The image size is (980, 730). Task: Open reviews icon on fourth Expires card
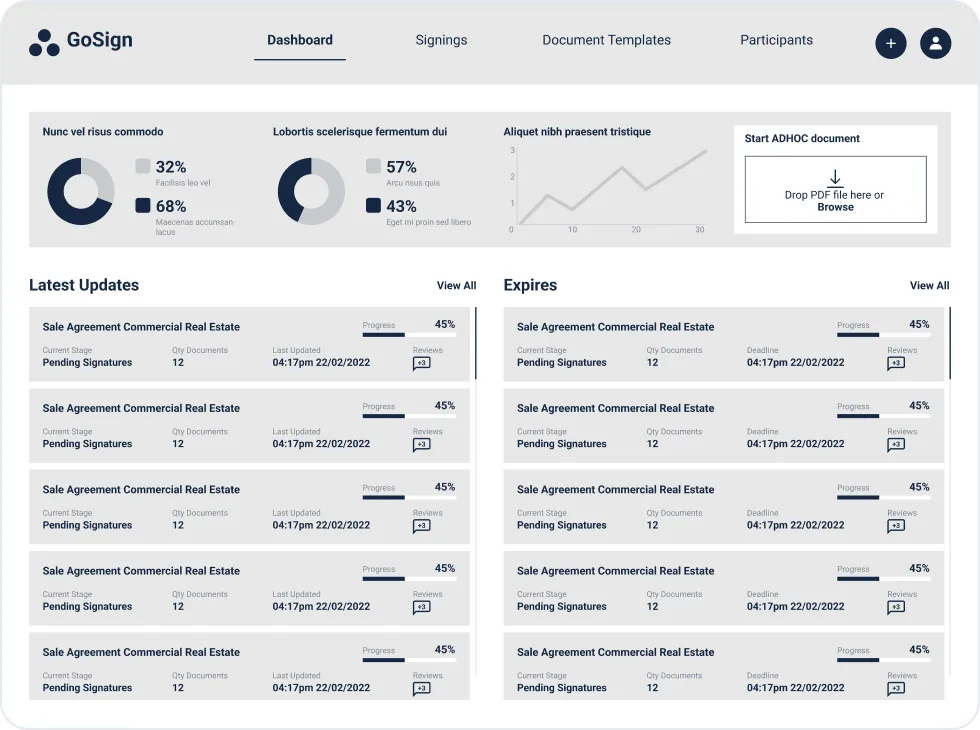tap(896, 607)
